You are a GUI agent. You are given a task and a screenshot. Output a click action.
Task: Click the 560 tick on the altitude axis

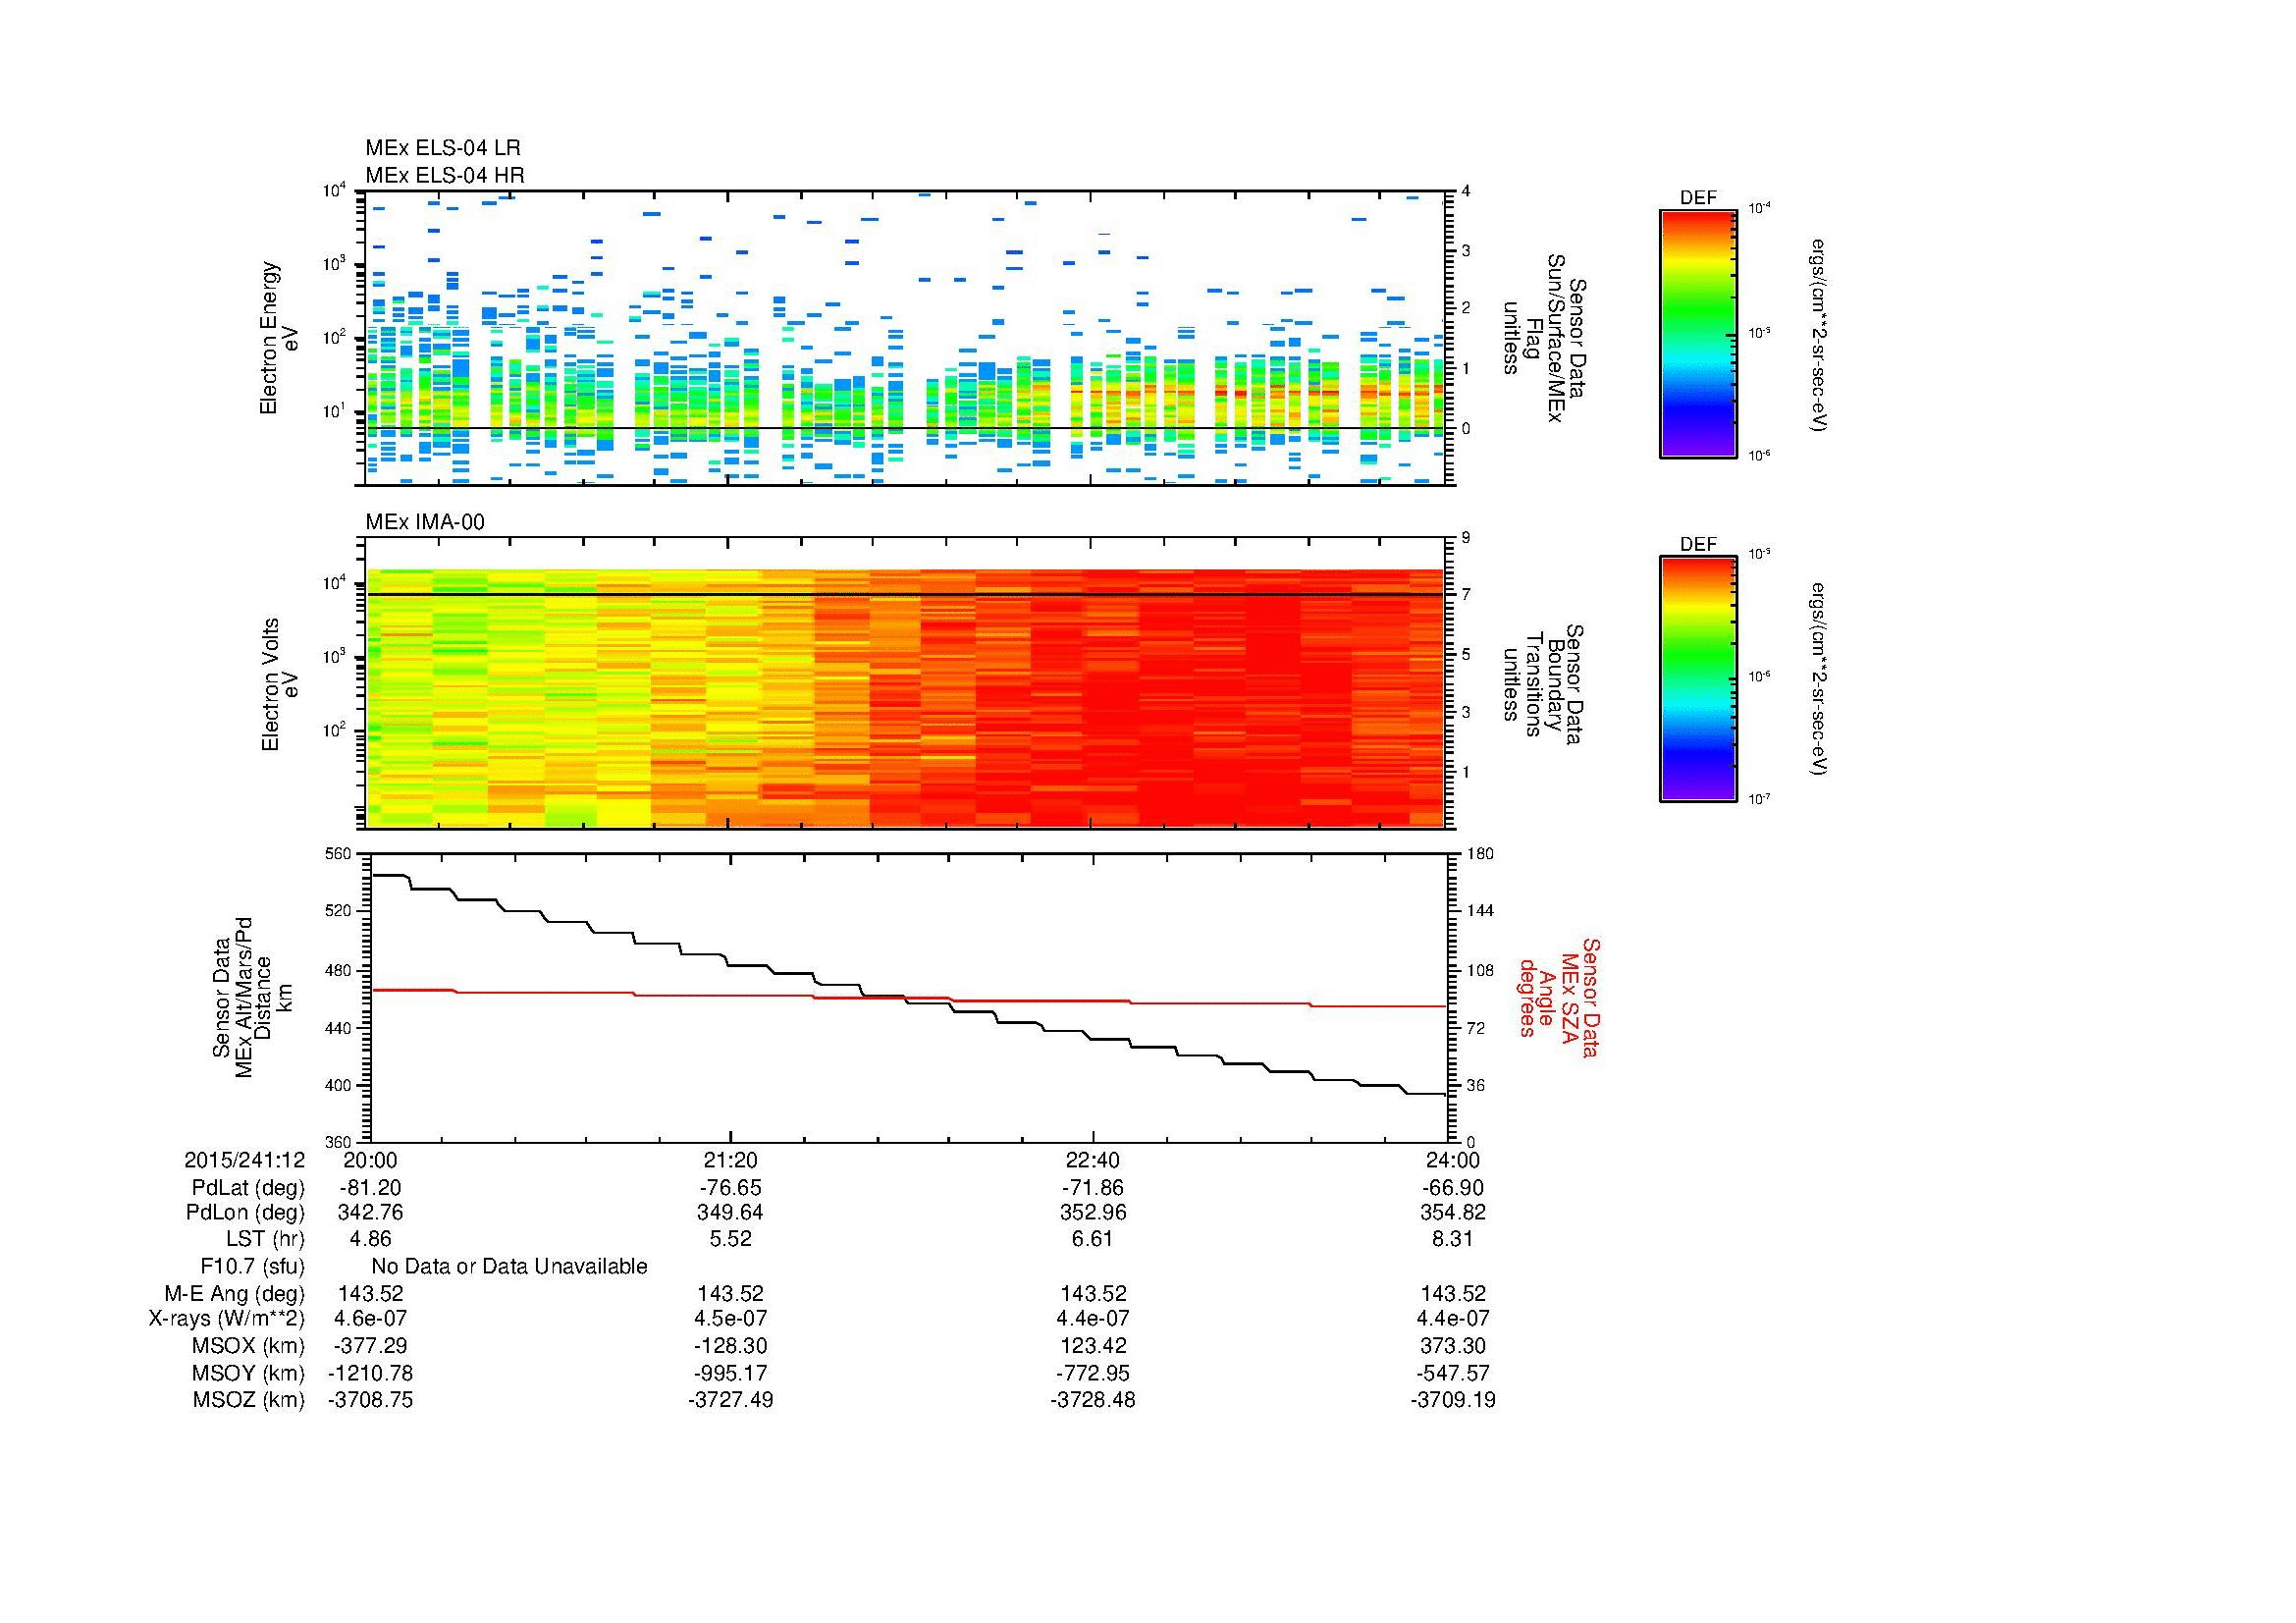tap(340, 854)
